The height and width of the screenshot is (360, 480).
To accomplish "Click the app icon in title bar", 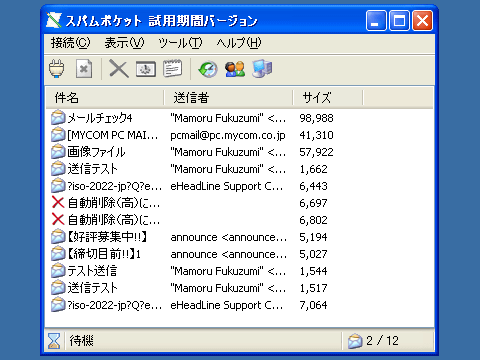I will pos(54,20).
